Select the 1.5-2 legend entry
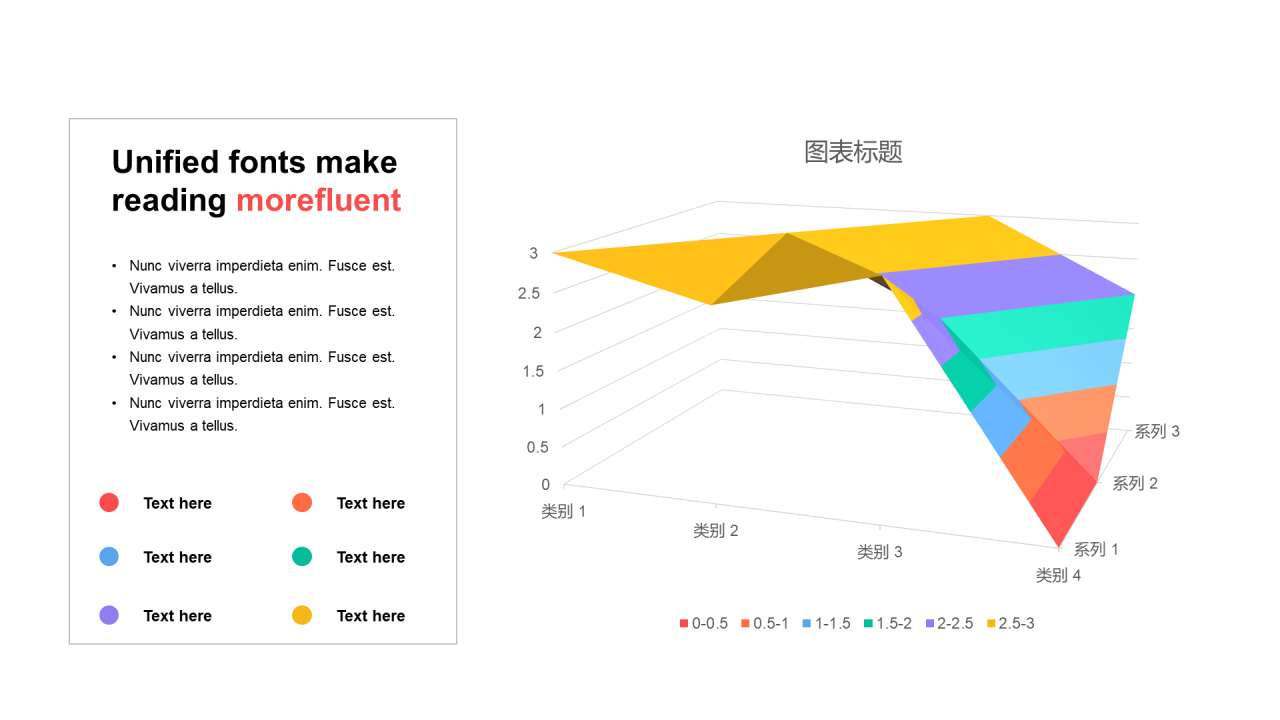The height and width of the screenshot is (720, 1280). point(888,623)
